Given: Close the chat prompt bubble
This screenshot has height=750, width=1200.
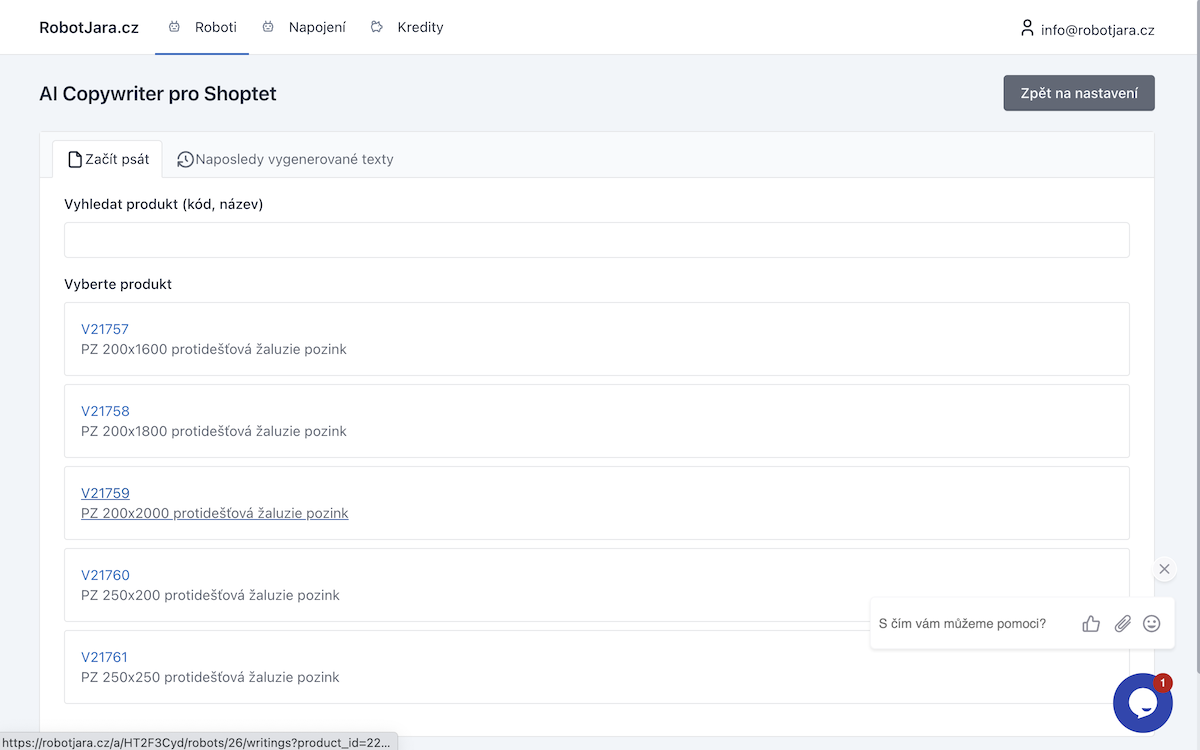Looking at the screenshot, I should (x=1164, y=569).
